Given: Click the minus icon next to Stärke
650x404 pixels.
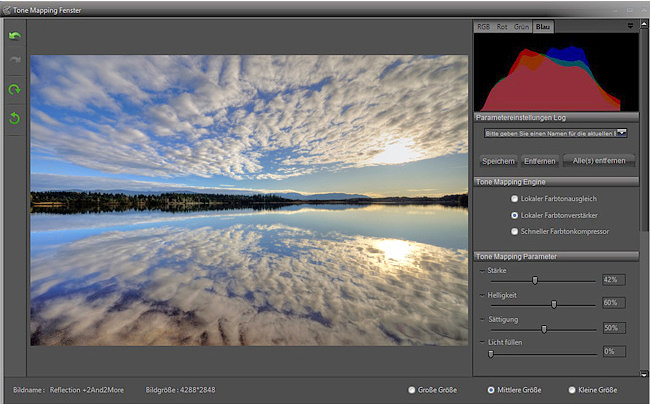Looking at the screenshot, I should click(482, 270).
